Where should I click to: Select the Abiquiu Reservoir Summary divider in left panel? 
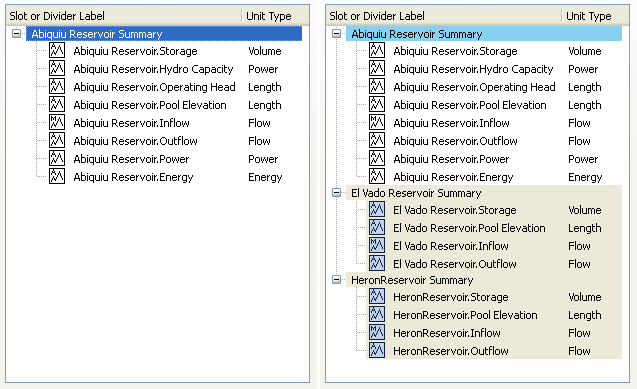coord(164,34)
